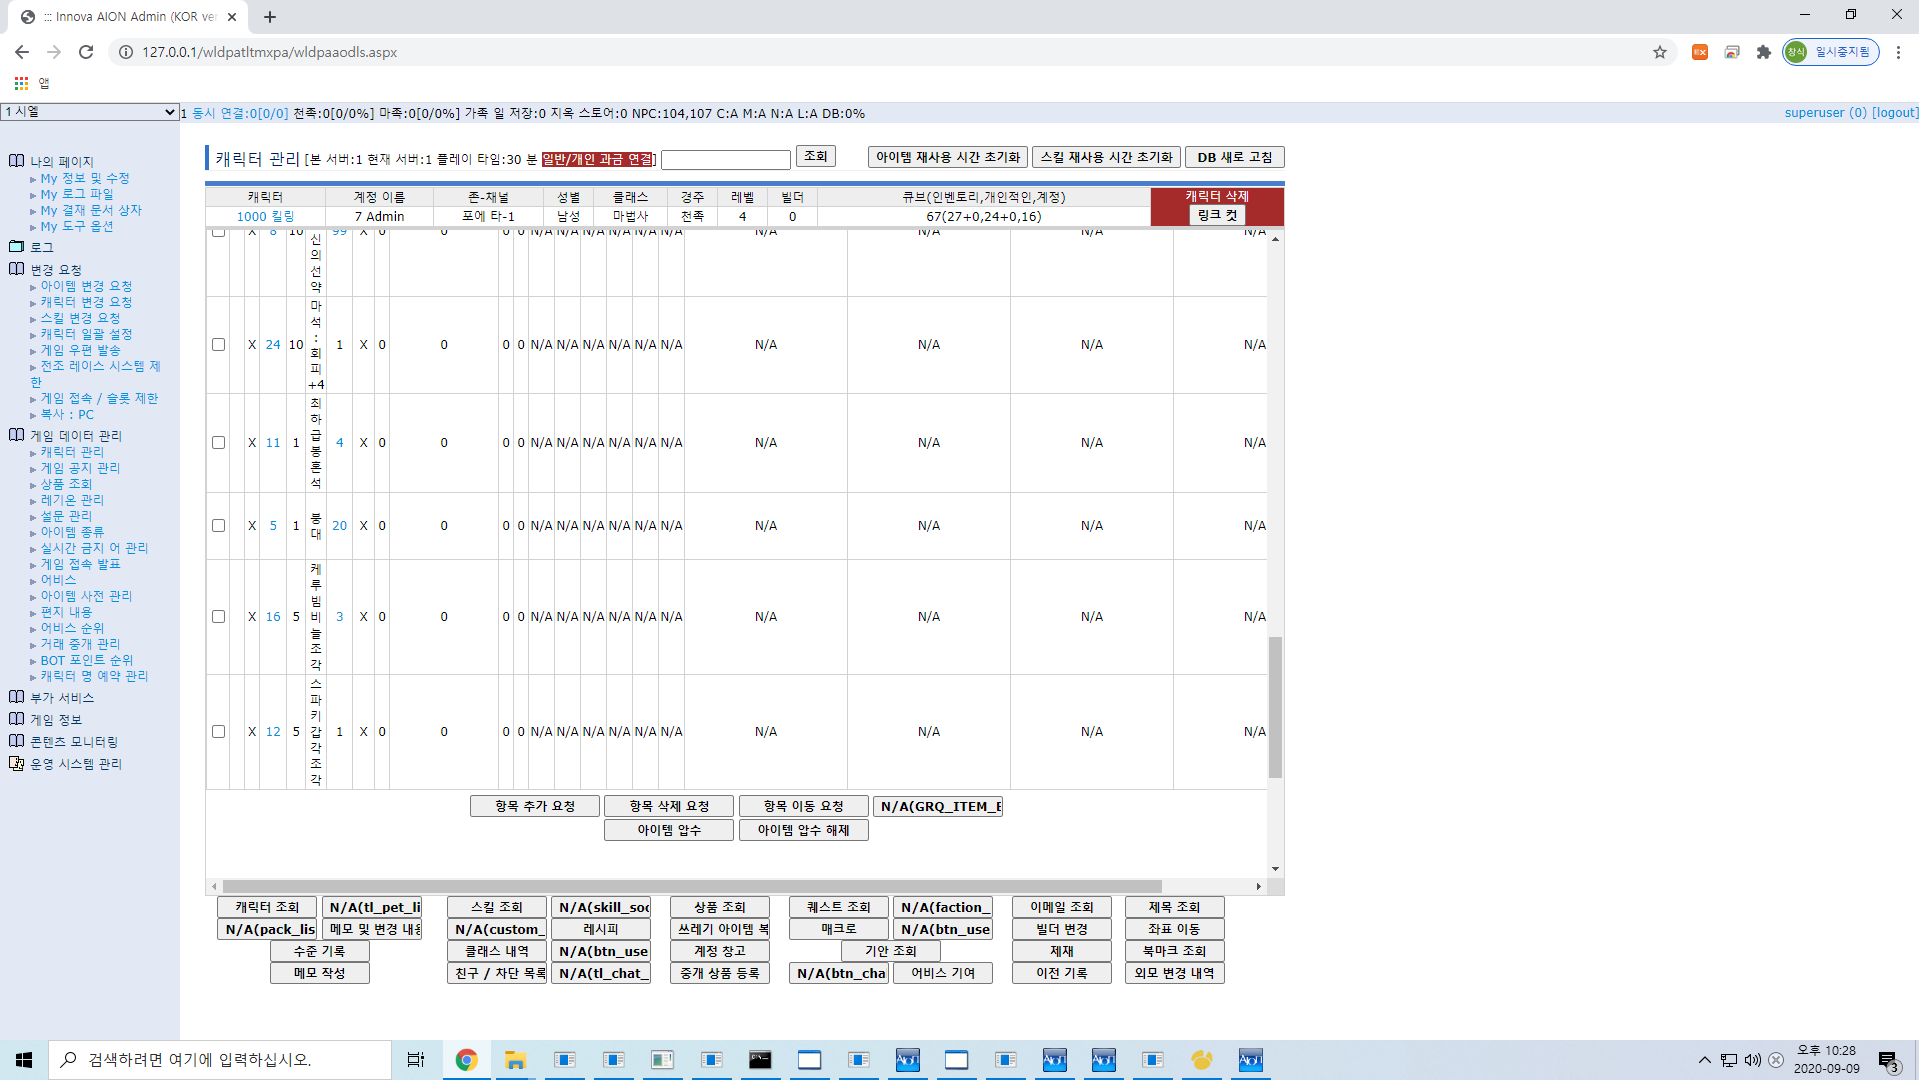Image resolution: width=1919 pixels, height=1080 pixels.
Task: Expand the 콘텐츠 모니터링 sidebar section
Action: [x=74, y=742]
